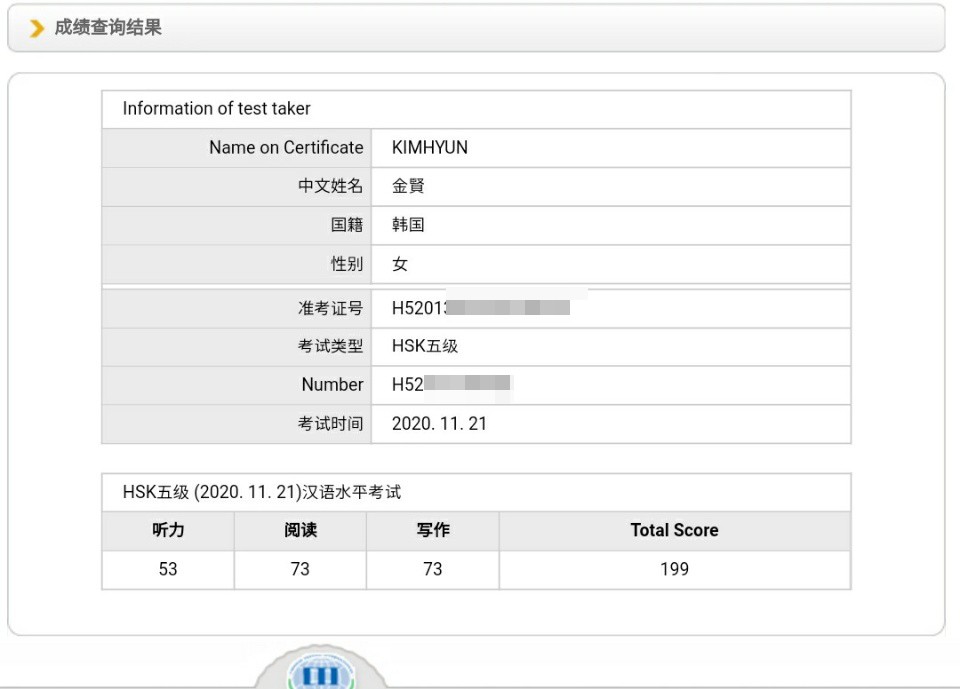960x689 pixels.
Task: Click the 中文姓名 label
Action: tap(331, 186)
